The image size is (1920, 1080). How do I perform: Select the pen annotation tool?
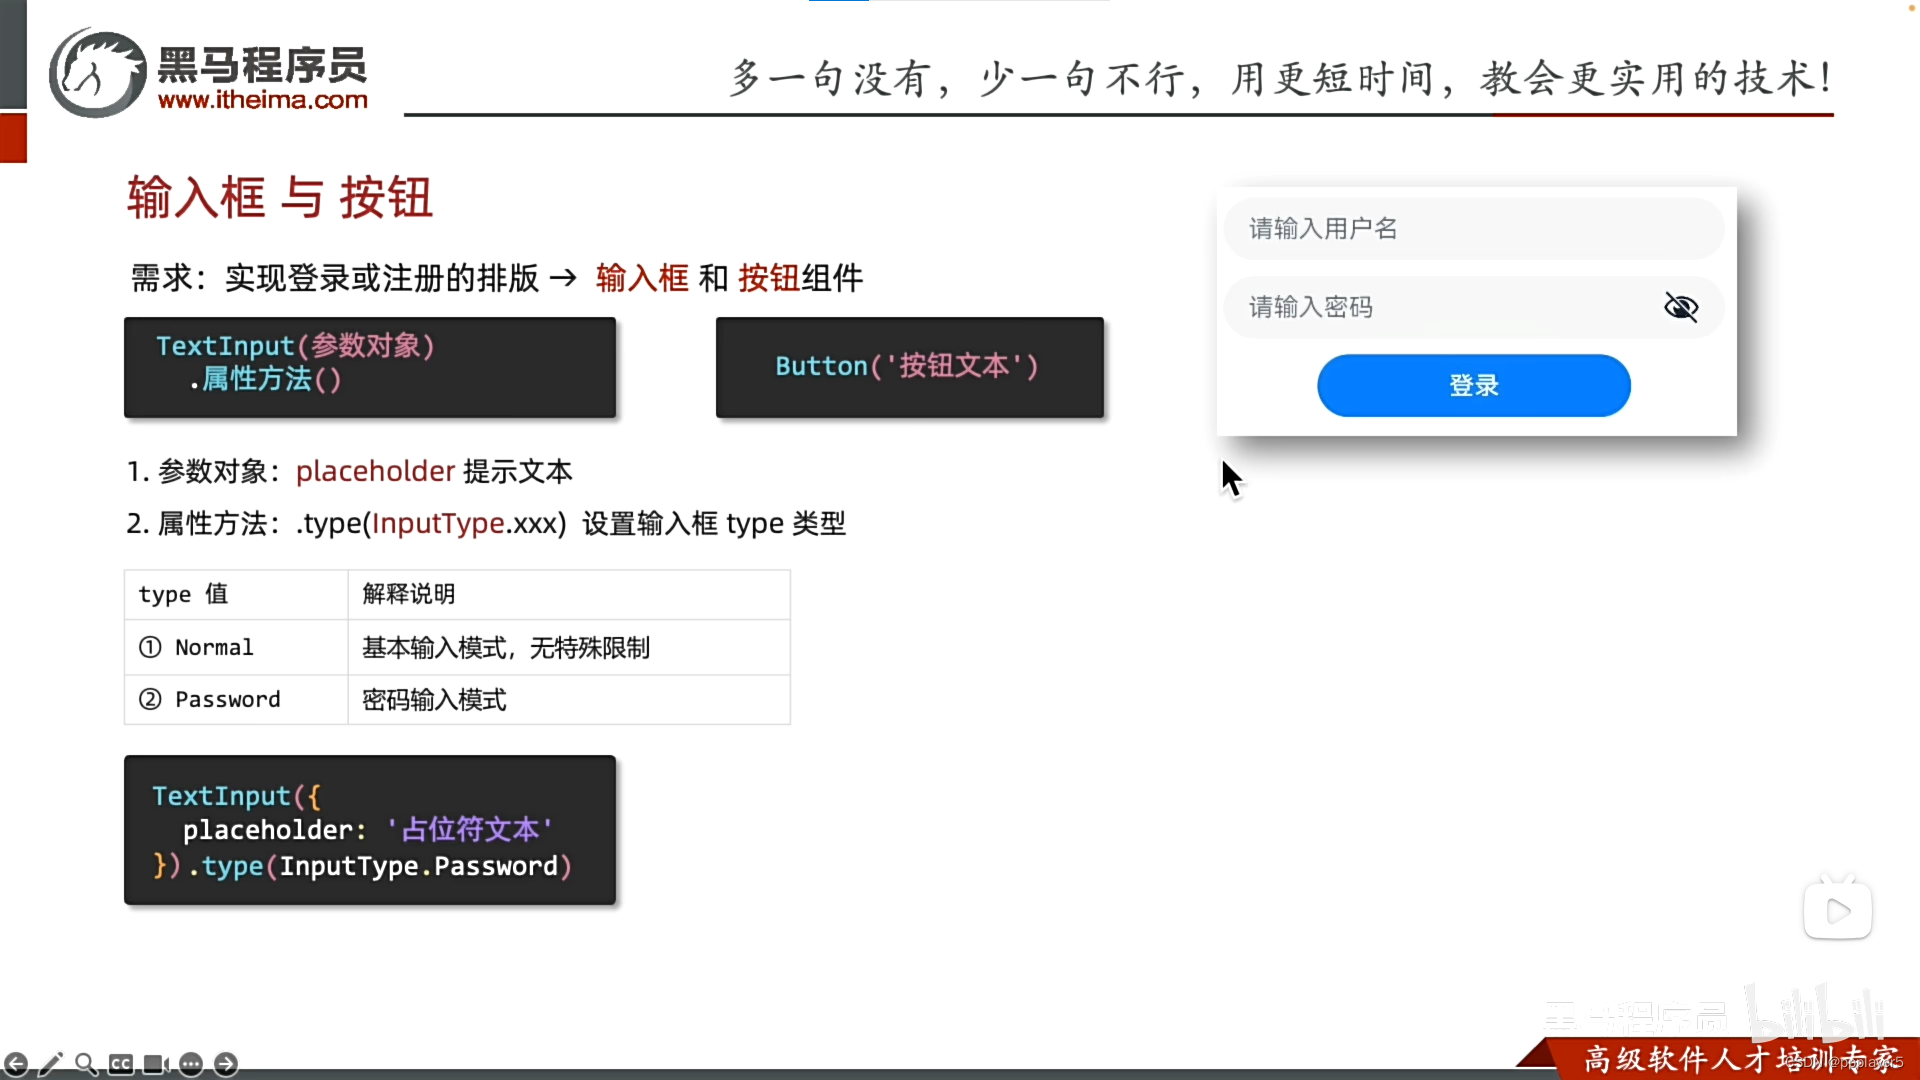pos(51,1064)
